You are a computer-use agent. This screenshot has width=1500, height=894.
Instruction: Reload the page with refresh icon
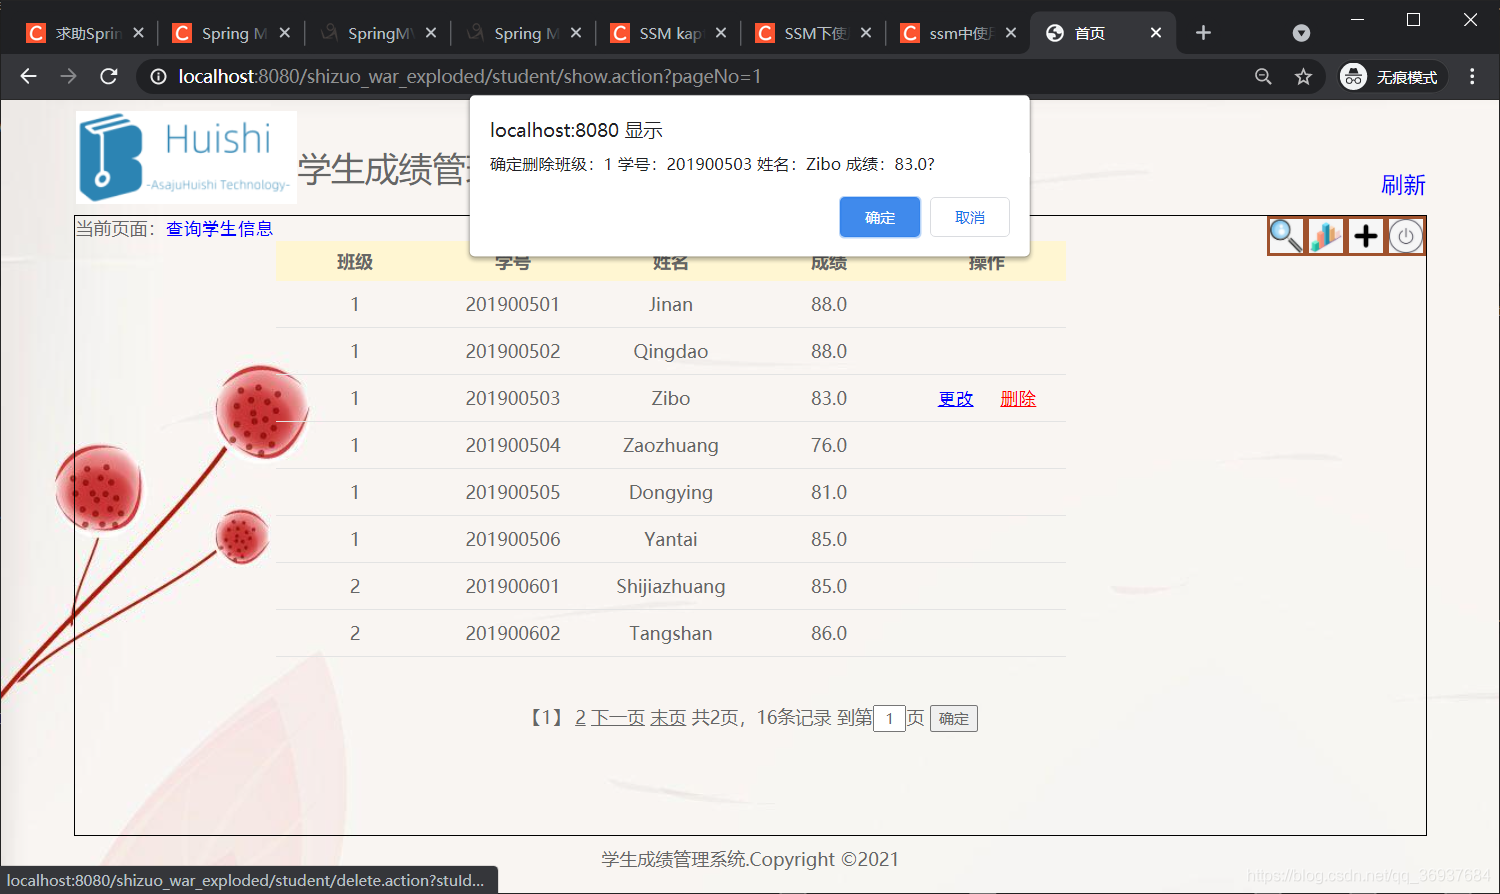109,76
